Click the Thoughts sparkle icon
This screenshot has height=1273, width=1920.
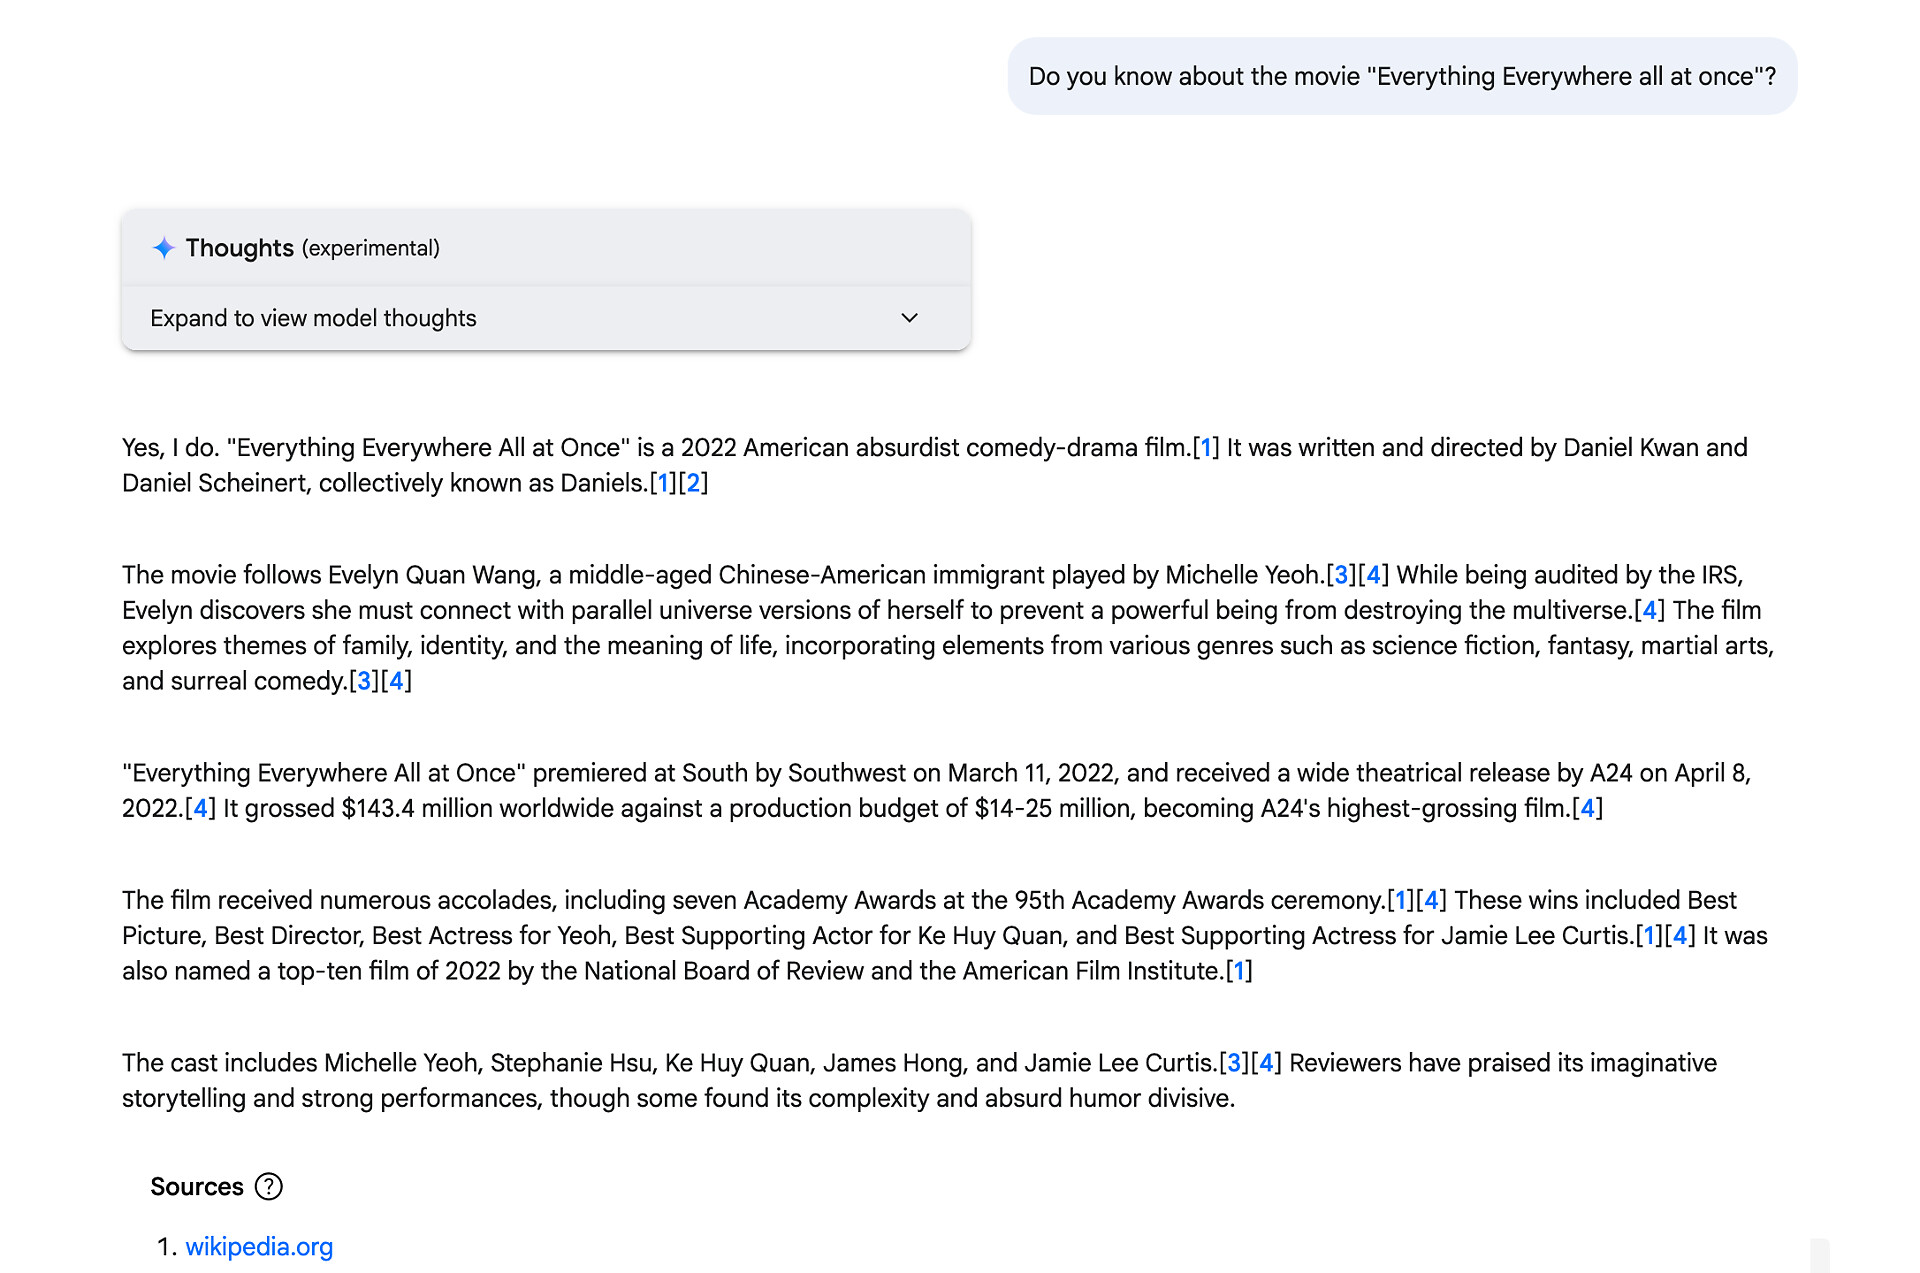[163, 248]
